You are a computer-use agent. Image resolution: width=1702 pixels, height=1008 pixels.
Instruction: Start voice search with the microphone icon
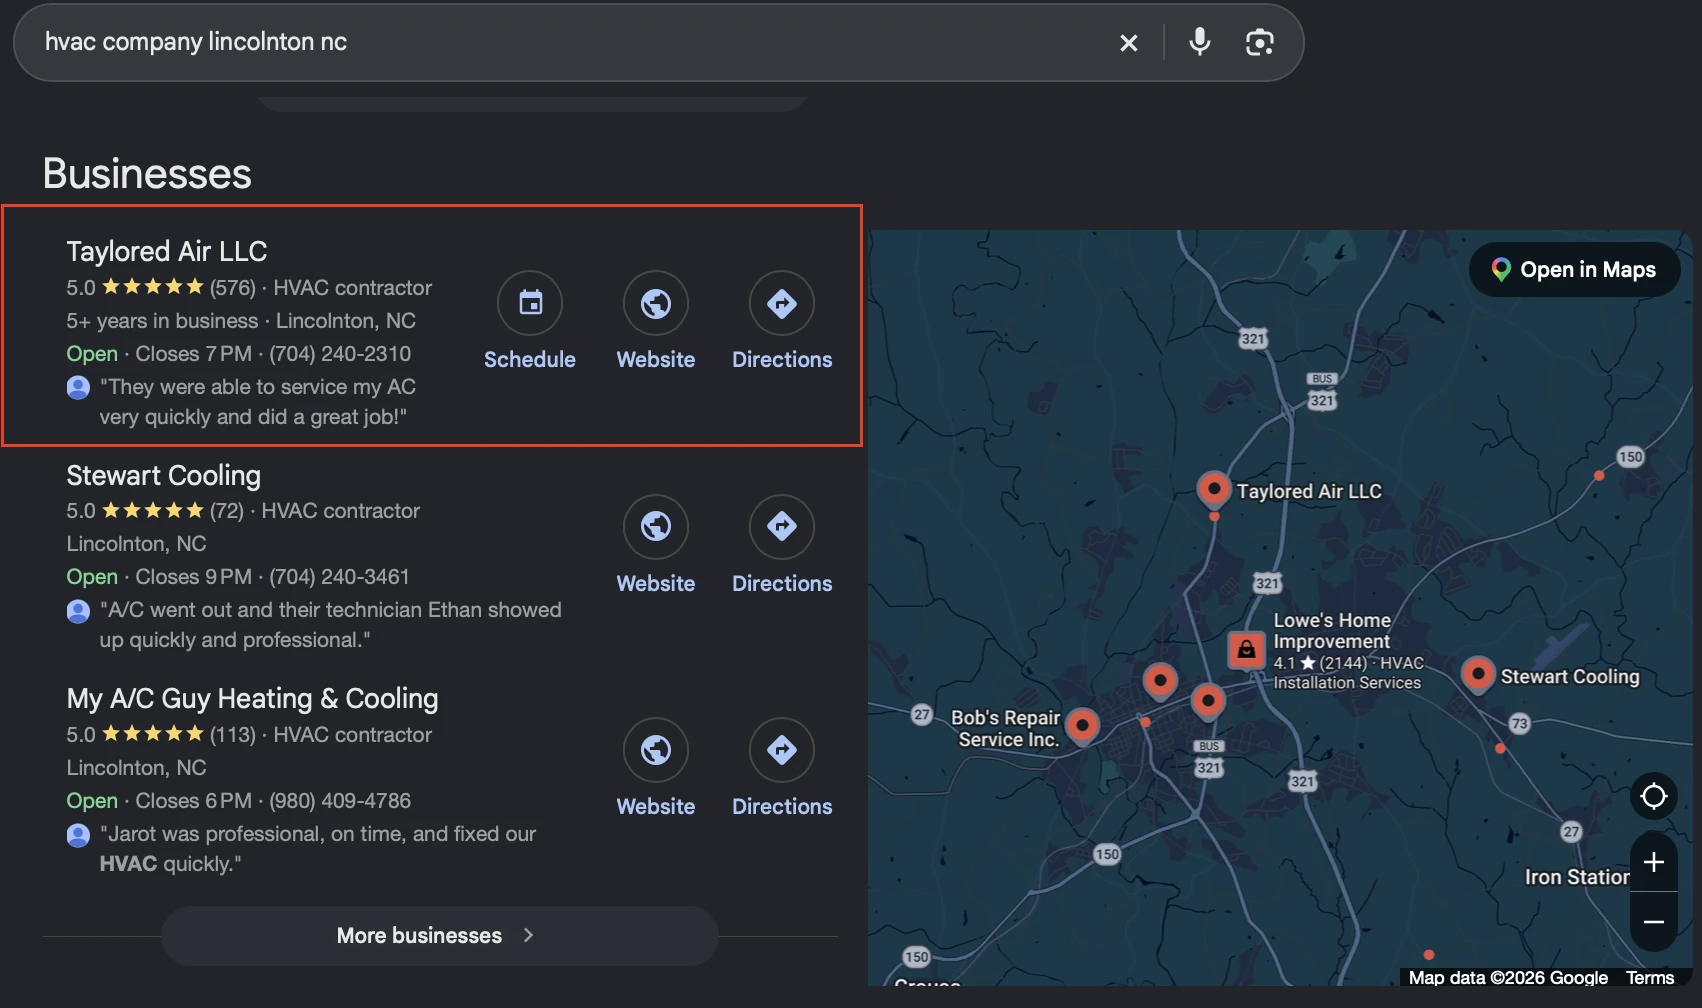(1199, 42)
